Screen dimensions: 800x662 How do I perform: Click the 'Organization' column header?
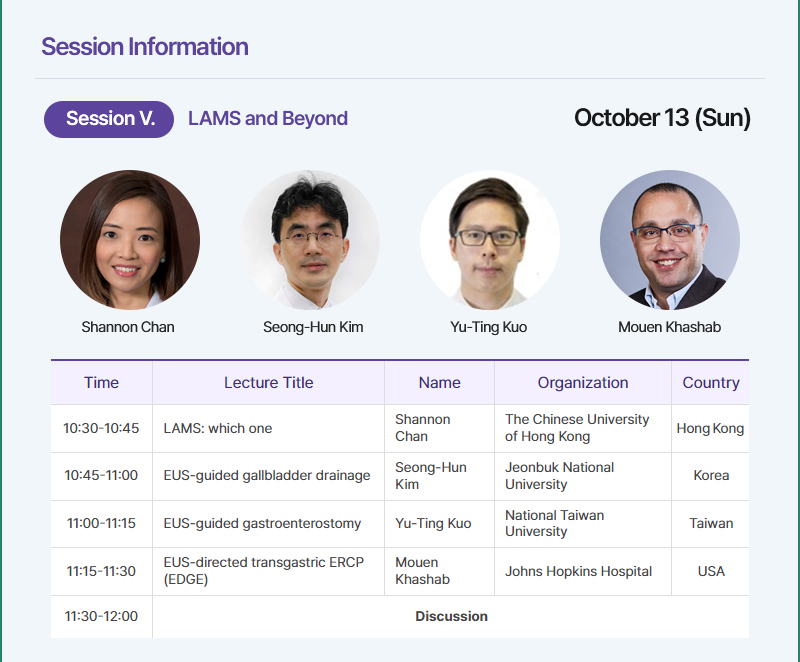(583, 383)
